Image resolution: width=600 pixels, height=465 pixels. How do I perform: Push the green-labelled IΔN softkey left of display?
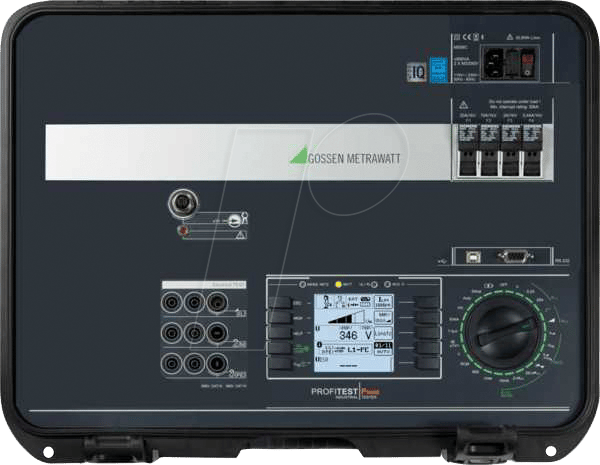(x=280, y=348)
